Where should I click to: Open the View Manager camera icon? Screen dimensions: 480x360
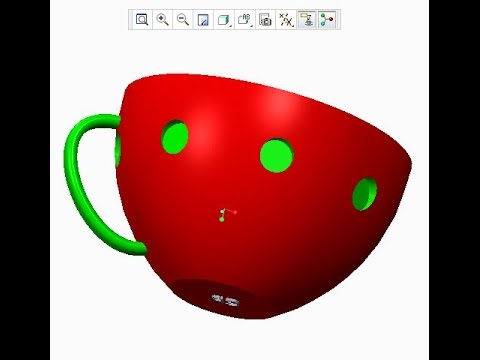coord(265,20)
